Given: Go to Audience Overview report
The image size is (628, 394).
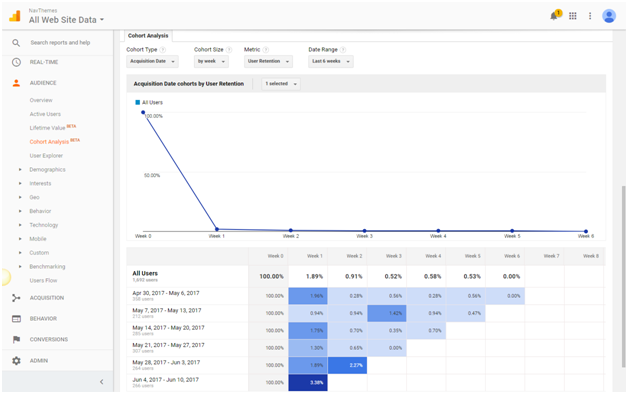Looking at the screenshot, I should point(41,100).
